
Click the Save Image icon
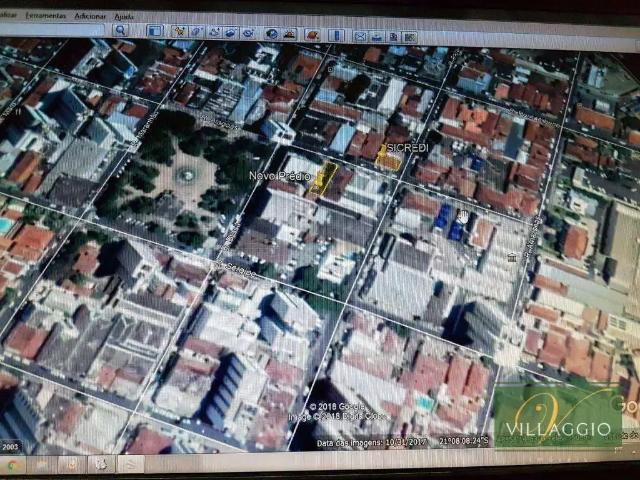[x=393, y=37]
